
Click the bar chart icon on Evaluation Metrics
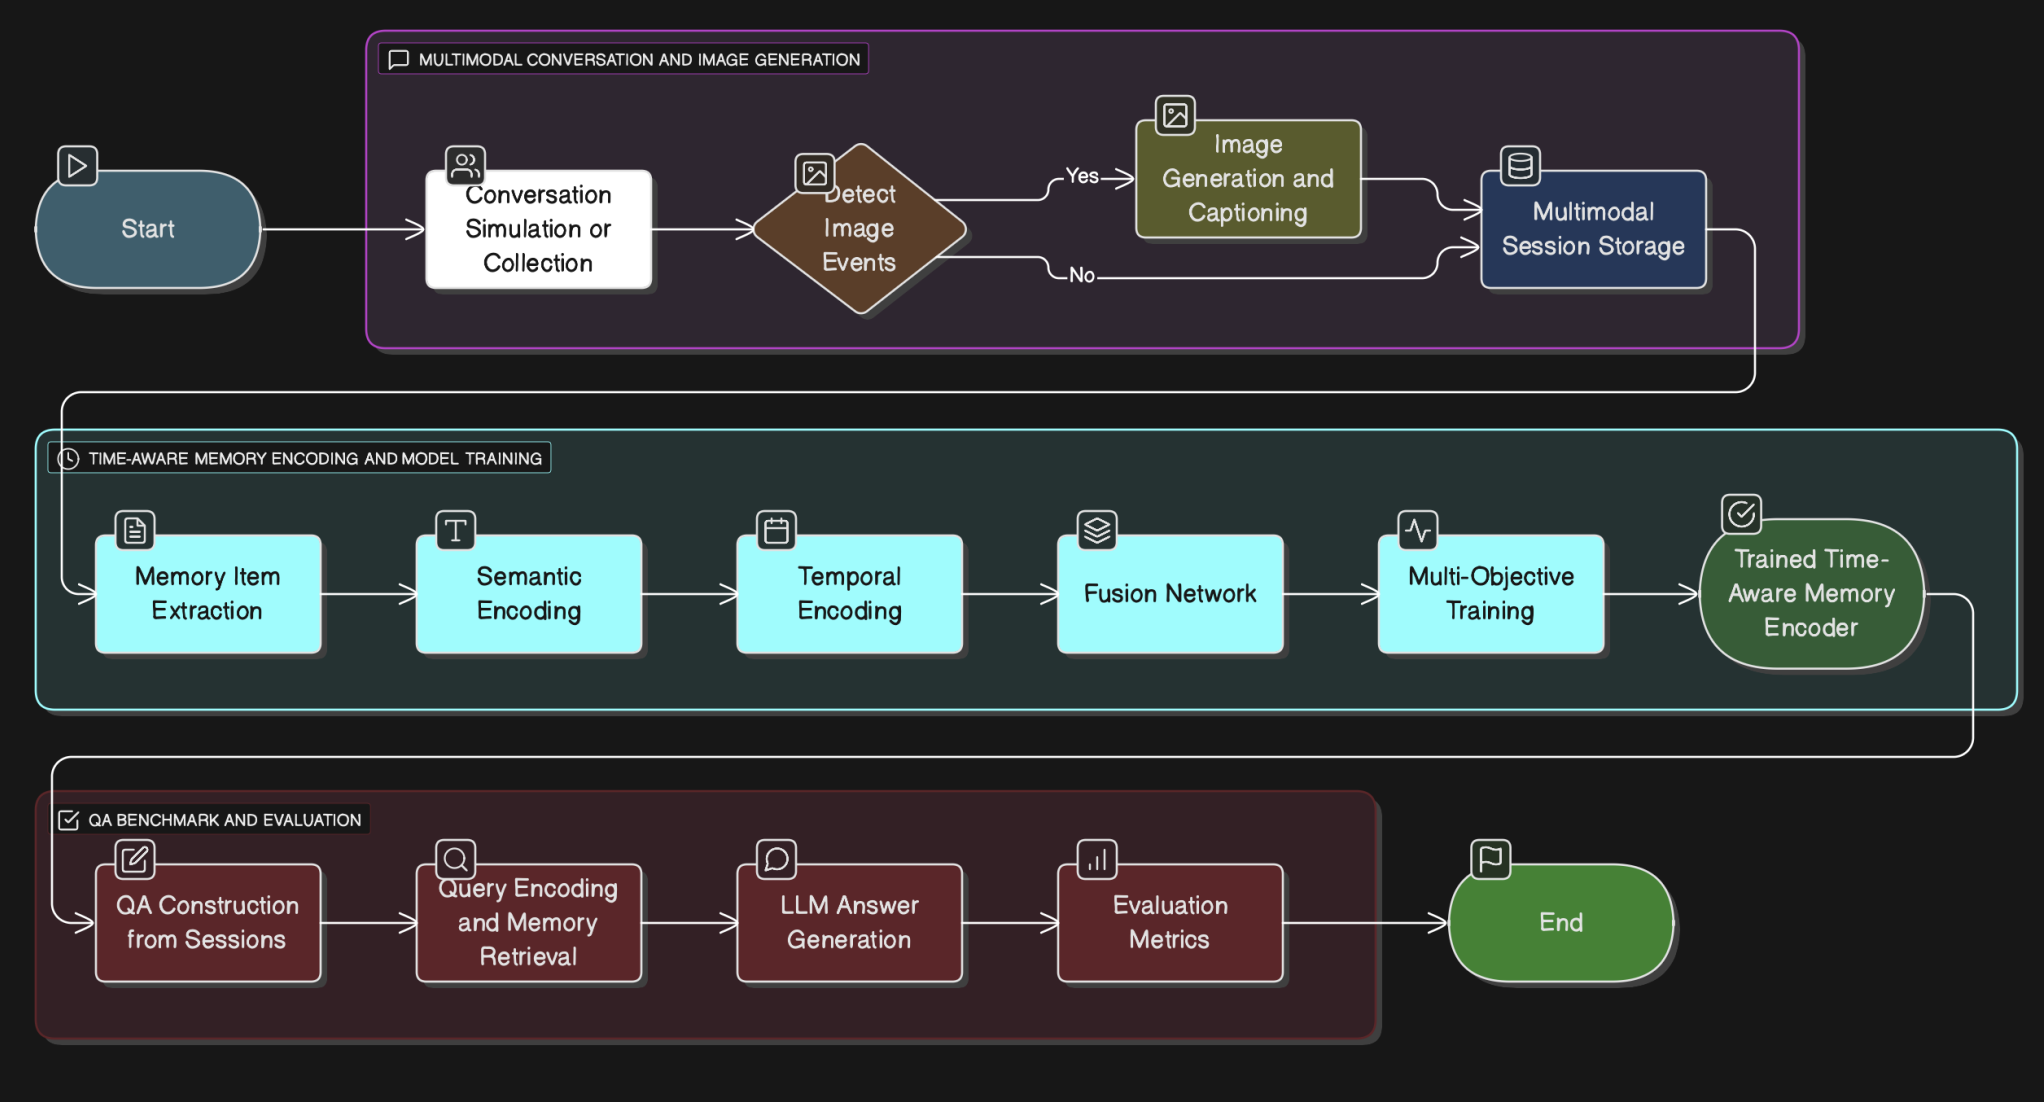[1096, 859]
